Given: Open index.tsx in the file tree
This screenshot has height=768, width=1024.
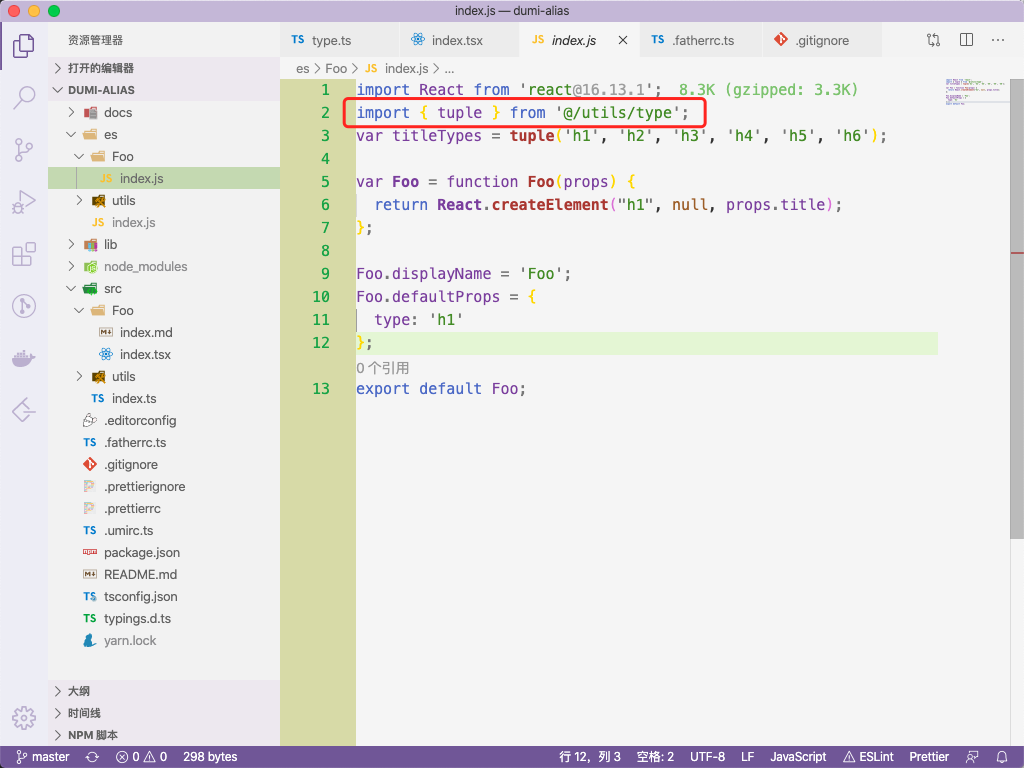Looking at the screenshot, I should click(x=164, y=355).
